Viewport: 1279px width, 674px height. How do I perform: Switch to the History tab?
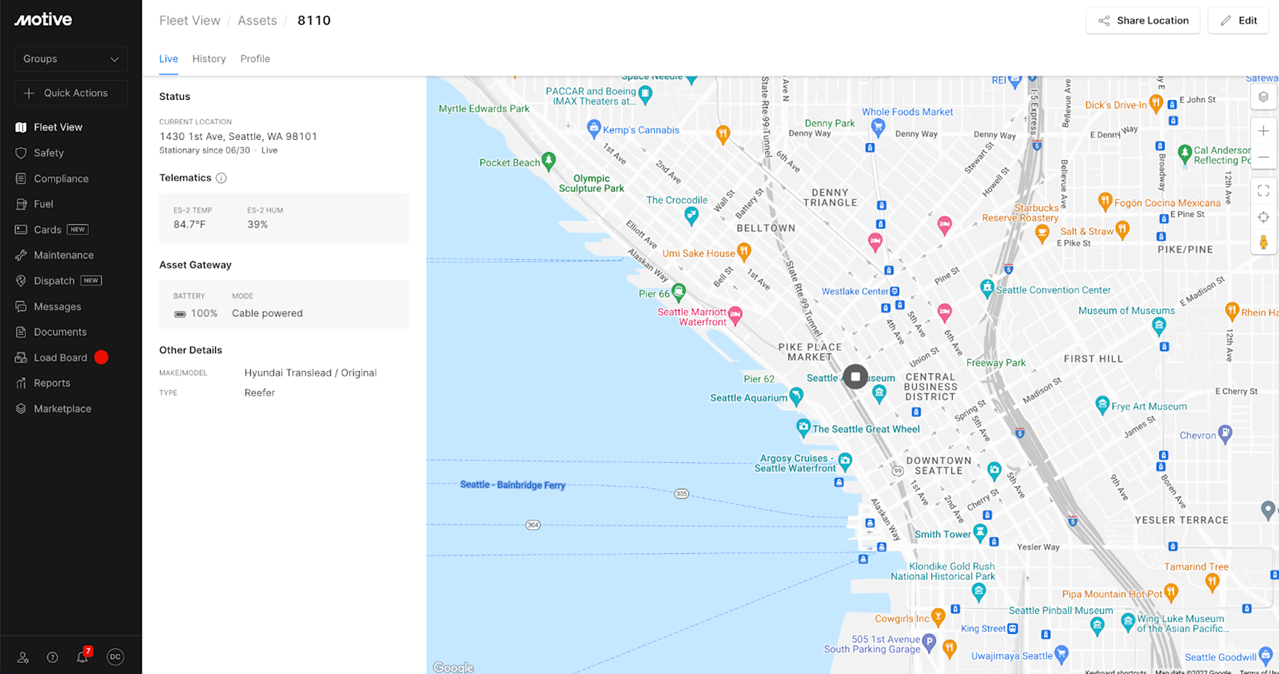click(209, 59)
